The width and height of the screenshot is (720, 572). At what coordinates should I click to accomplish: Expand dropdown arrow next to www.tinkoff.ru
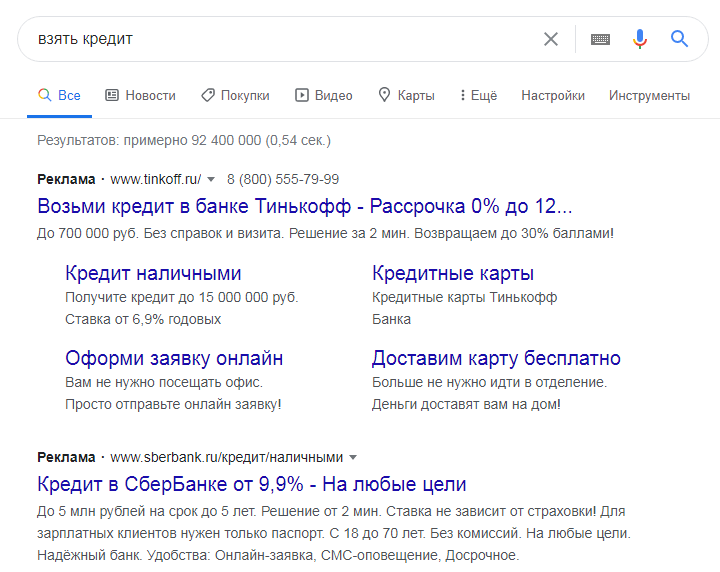point(211,179)
